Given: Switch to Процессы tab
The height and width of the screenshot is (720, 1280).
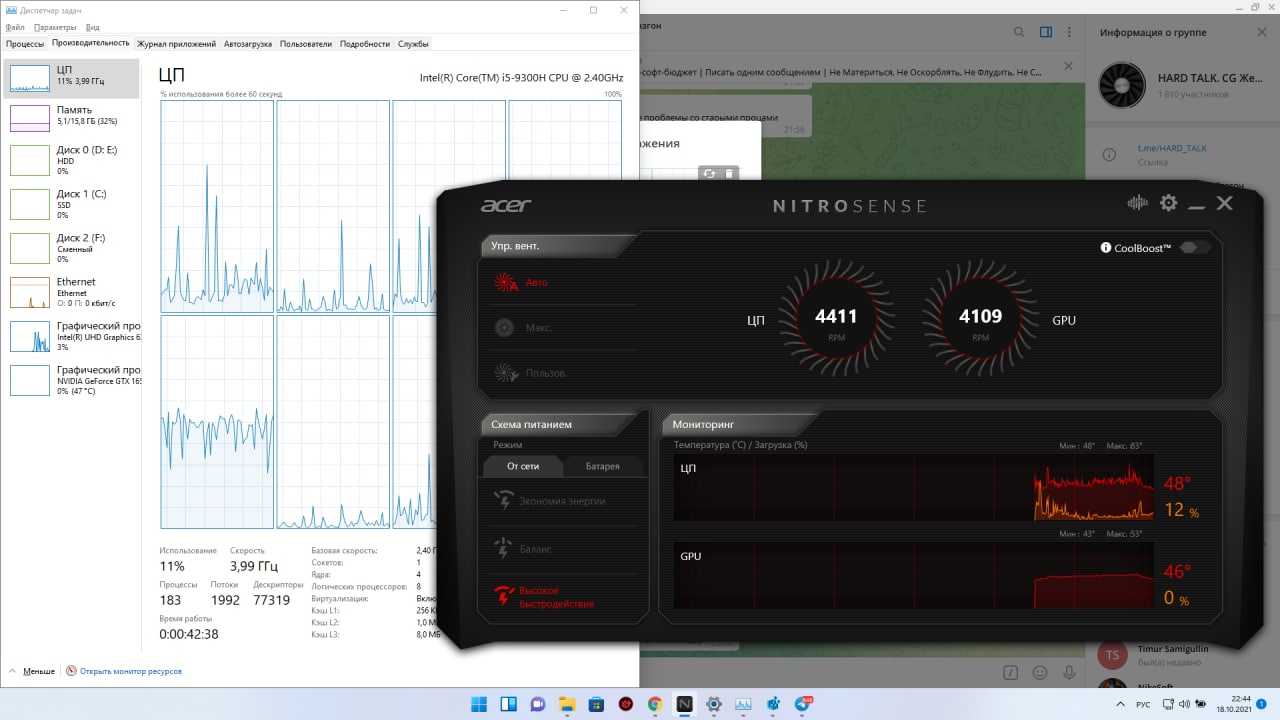Looking at the screenshot, I should tap(25, 44).
